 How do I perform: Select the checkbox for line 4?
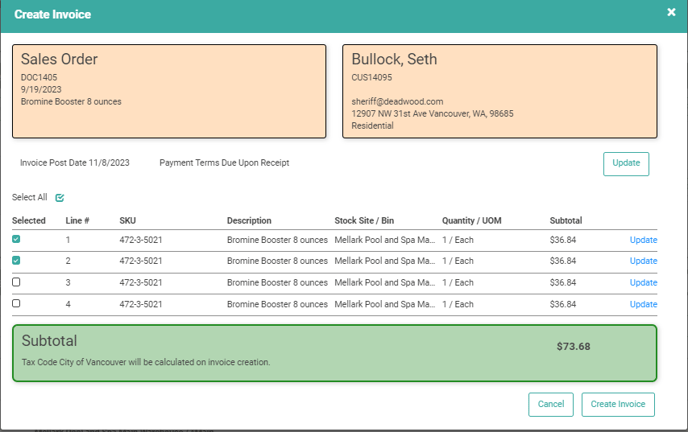coord(16,304)
